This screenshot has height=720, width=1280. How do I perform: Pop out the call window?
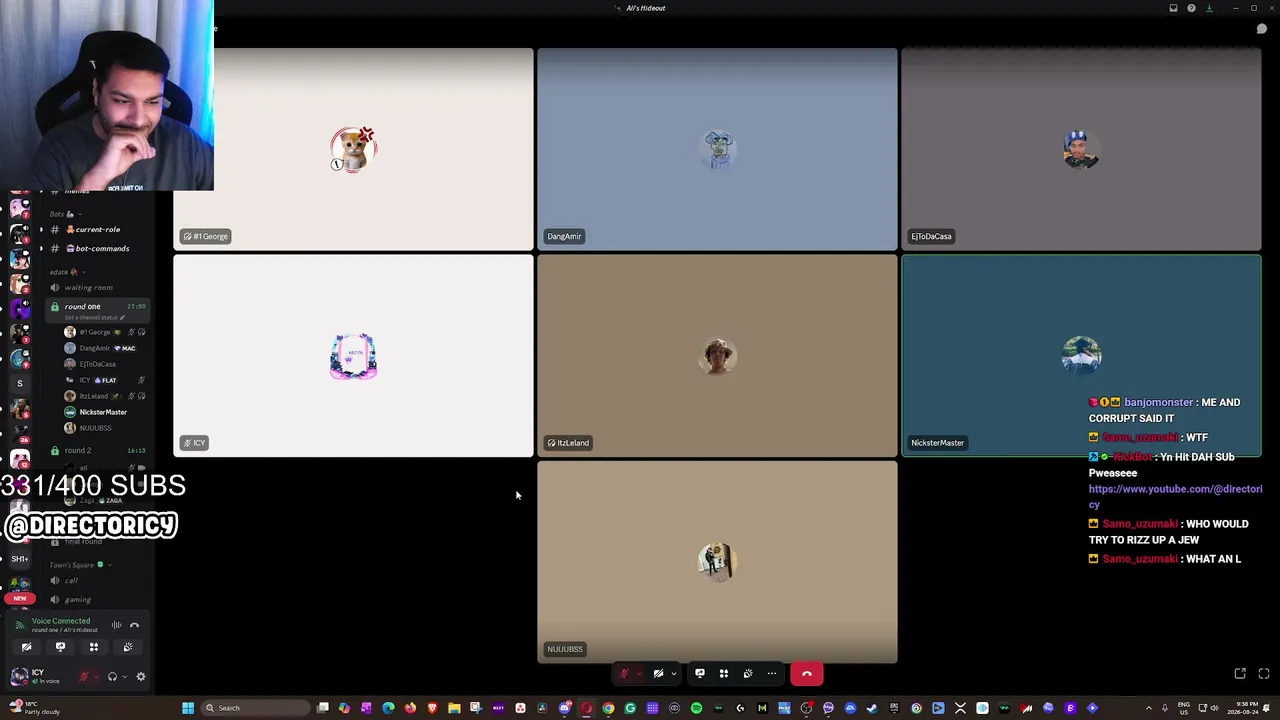pyautogui.click(x=1240, y=674)
